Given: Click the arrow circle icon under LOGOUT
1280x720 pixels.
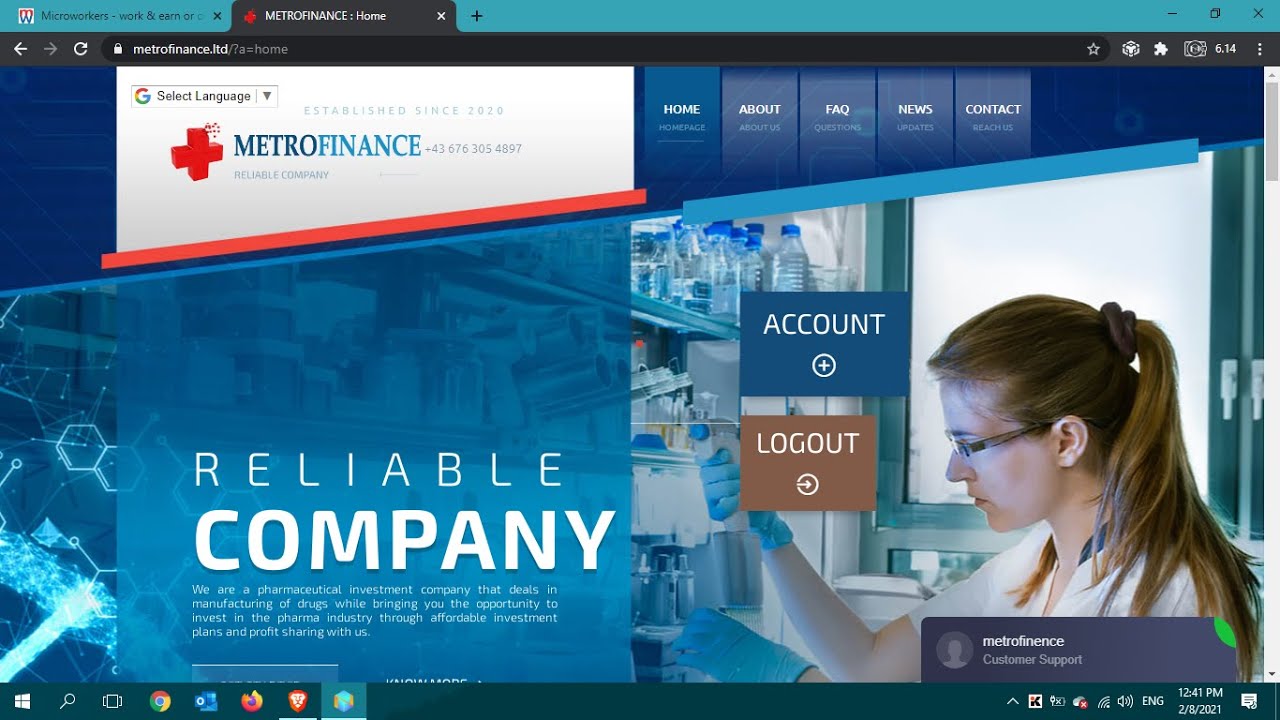Looking at the screenshot, I should [807, 485].
